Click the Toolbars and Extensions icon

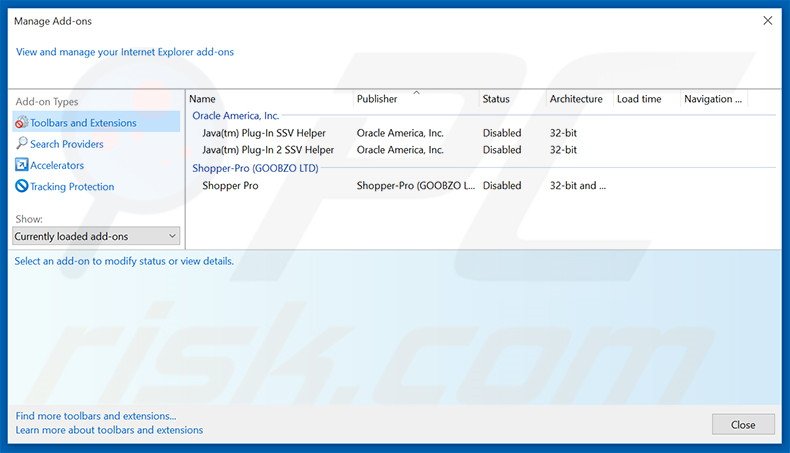tap(21, 122)
